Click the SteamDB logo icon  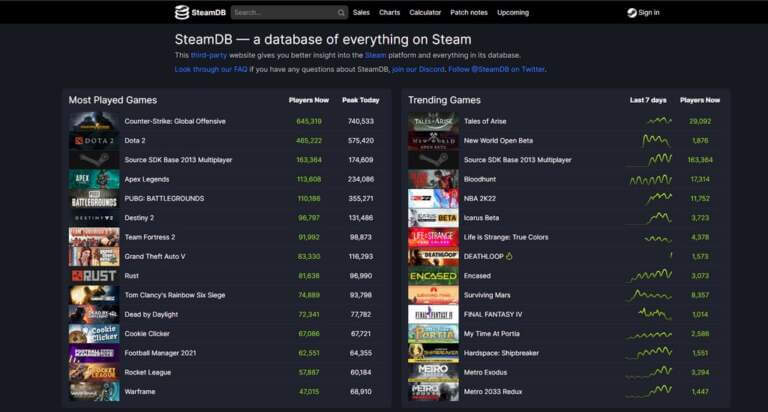(182, 12)
